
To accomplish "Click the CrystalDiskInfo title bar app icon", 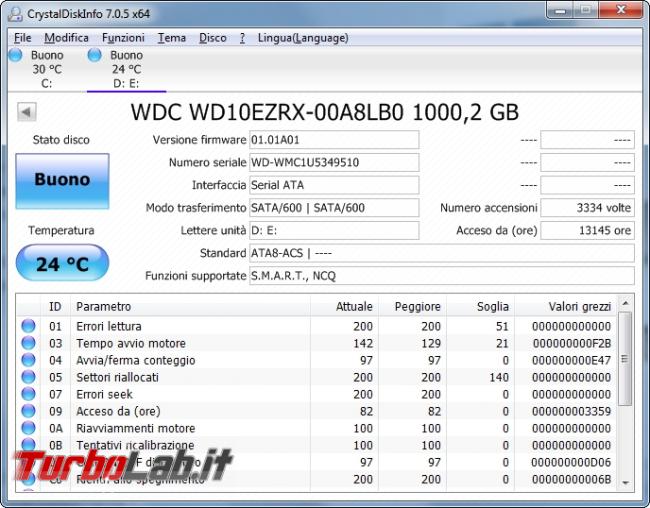I will coord(16,13).
